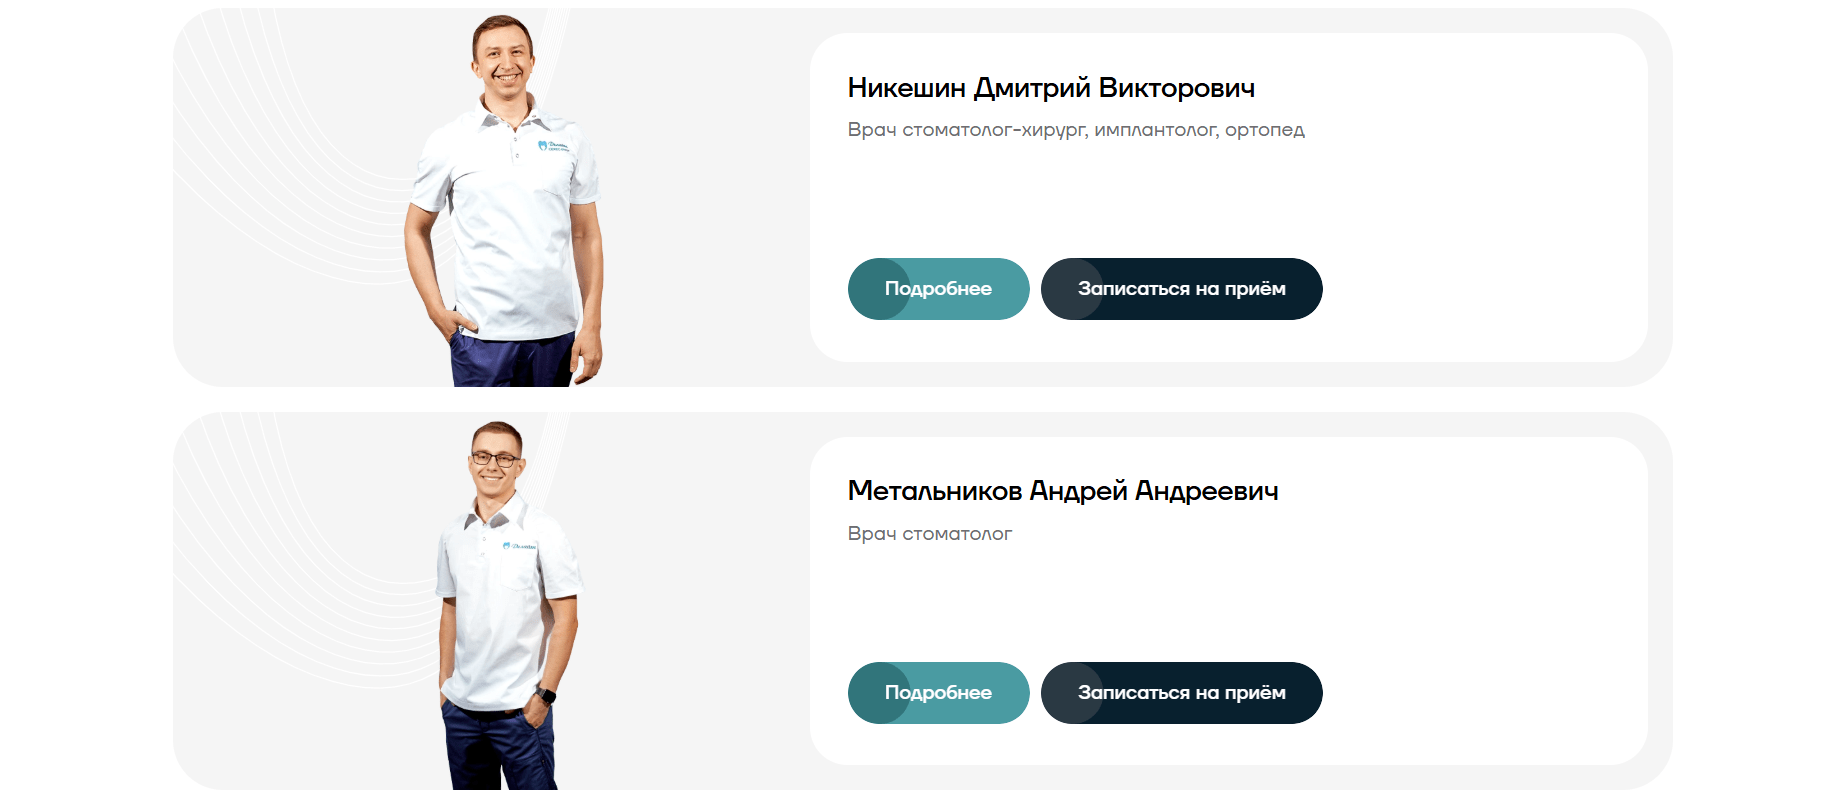
Task: Click the clinic logo on Никешин's shirt
Action: point(553,146)
